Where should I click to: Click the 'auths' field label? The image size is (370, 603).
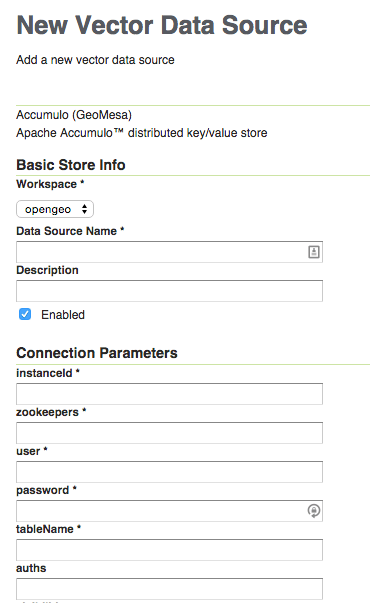31,568
